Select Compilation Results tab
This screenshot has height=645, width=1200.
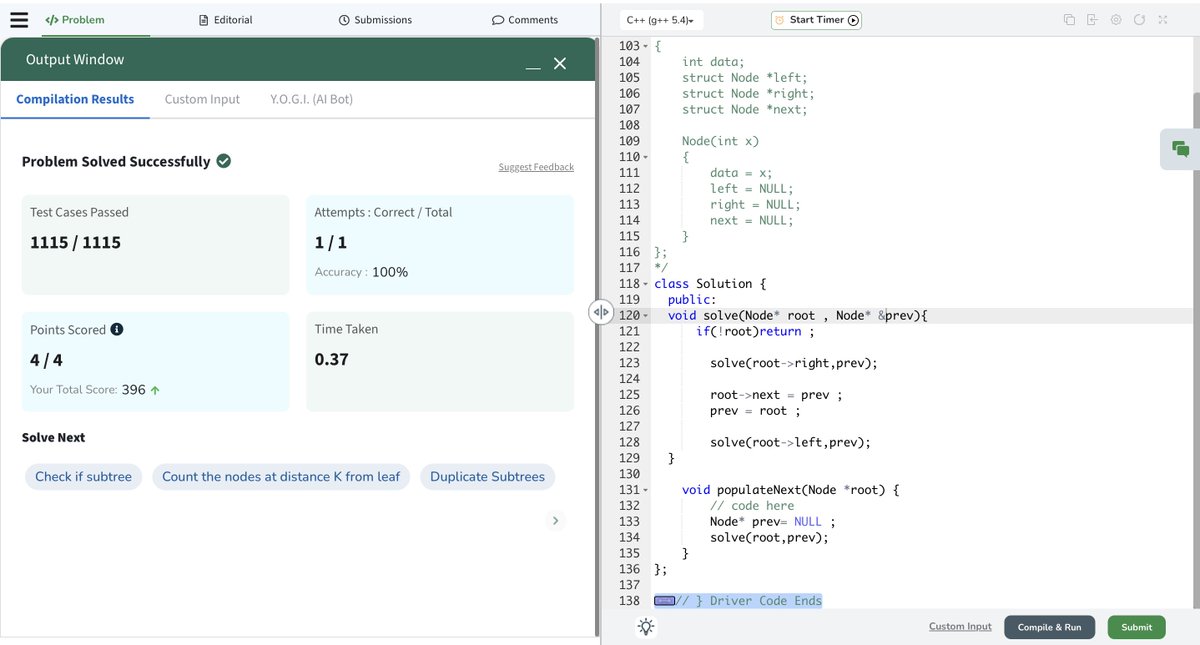(75, 99)
